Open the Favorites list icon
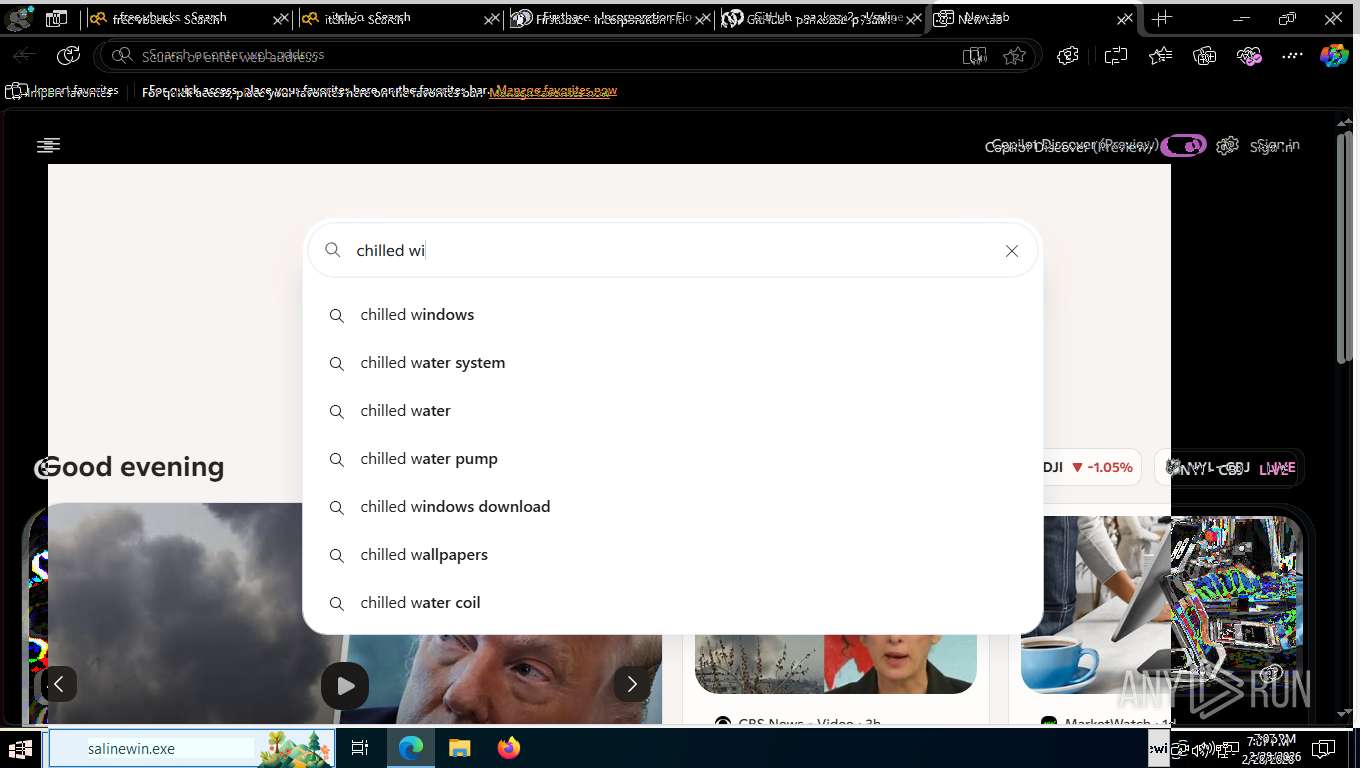1360x768 pixels. [1160, 56]
